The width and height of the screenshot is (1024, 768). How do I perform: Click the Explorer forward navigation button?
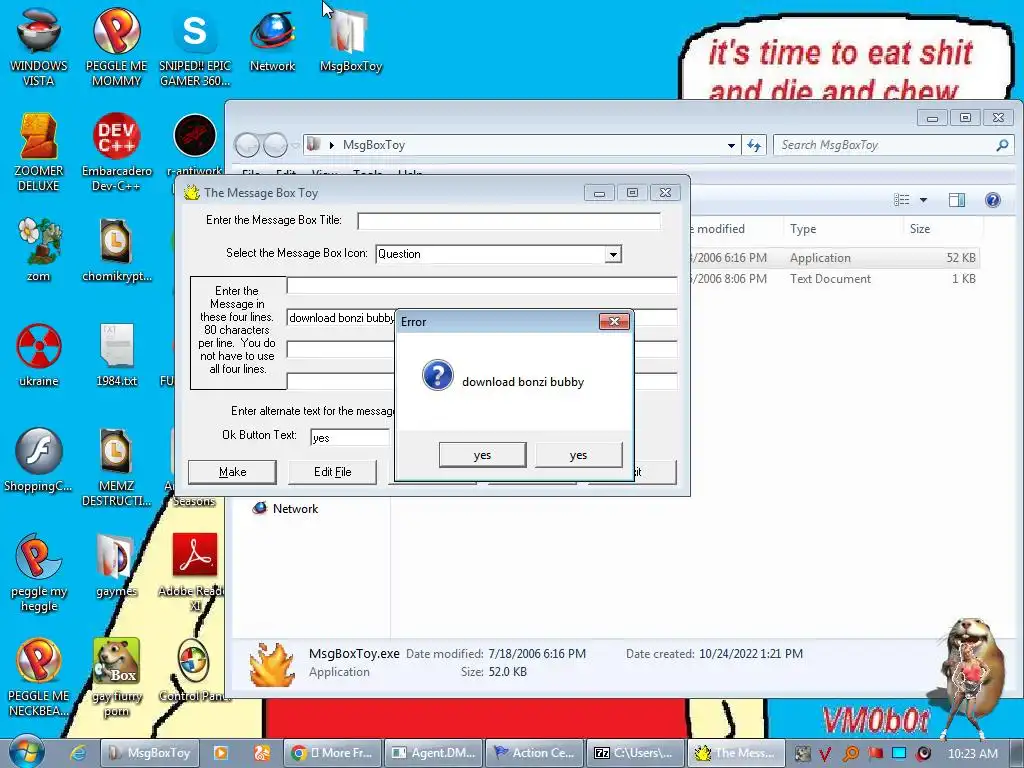click(x=276, y=145)
